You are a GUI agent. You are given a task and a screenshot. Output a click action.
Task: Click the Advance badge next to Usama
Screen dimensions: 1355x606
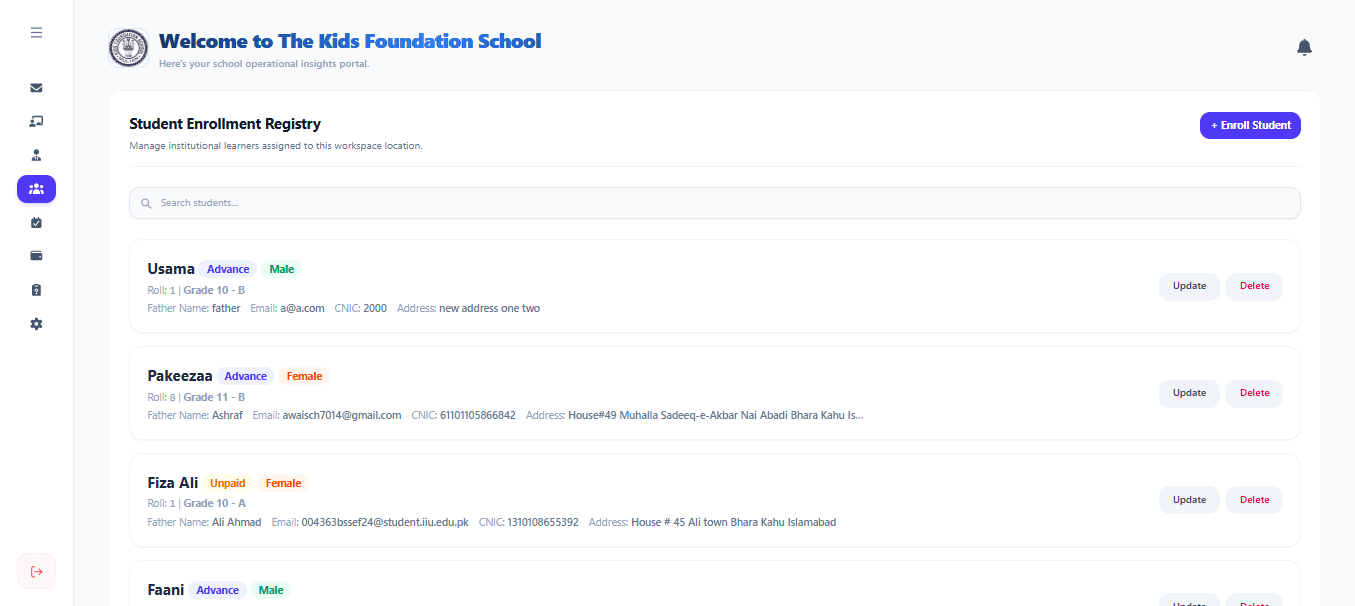(x=228, y=269)
